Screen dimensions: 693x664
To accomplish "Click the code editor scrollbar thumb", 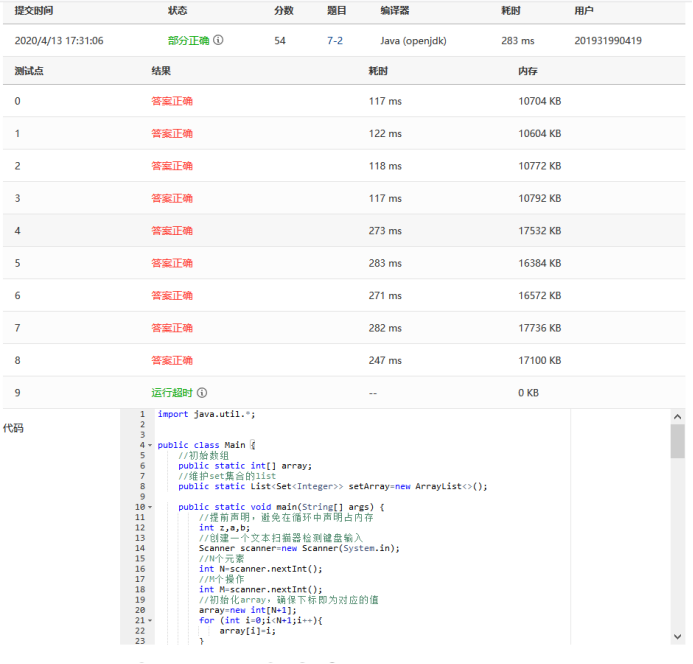I will 678,441.
